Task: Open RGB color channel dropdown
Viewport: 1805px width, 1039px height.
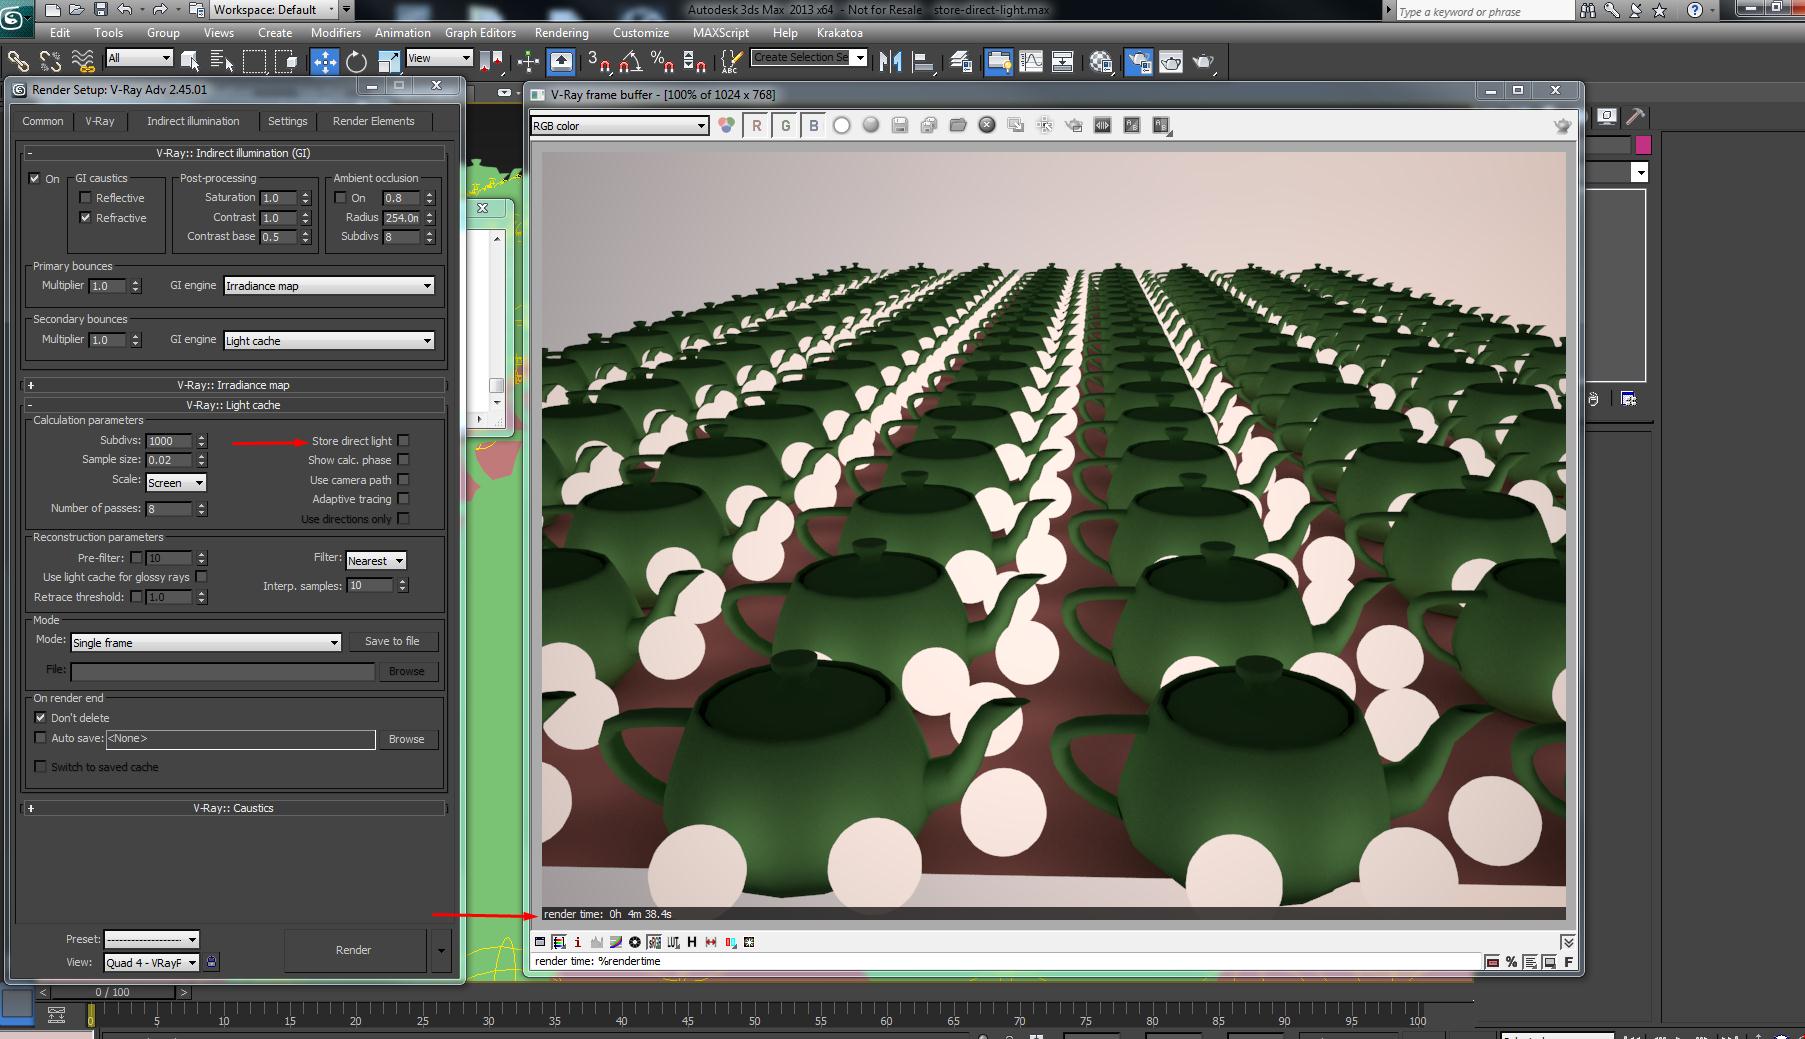Action: (619, 126)
